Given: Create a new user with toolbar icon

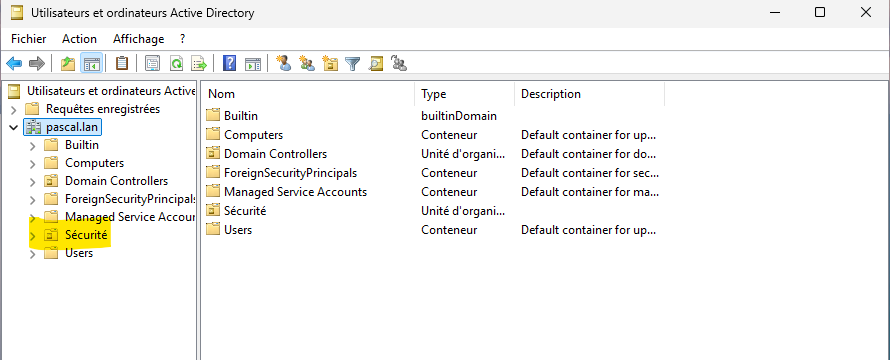Looking at the screenshot, I should 284,63.
